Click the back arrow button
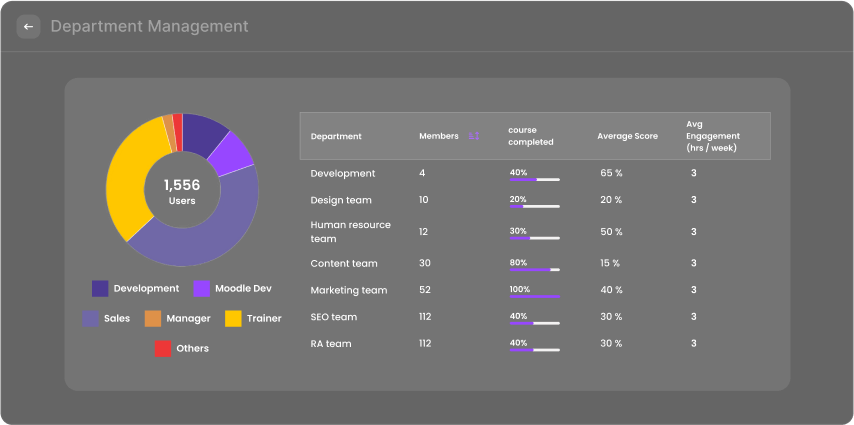The height and width of the screenshot is (425, 854). 28,27
